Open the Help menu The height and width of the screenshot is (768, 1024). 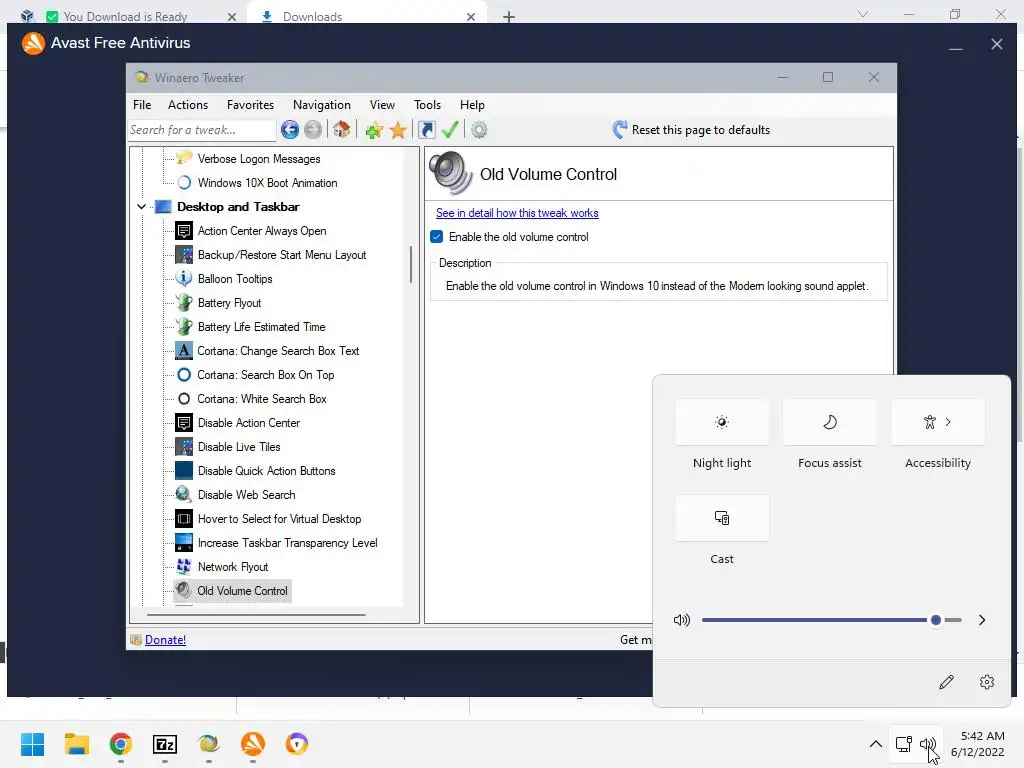[x=472, y=104]
